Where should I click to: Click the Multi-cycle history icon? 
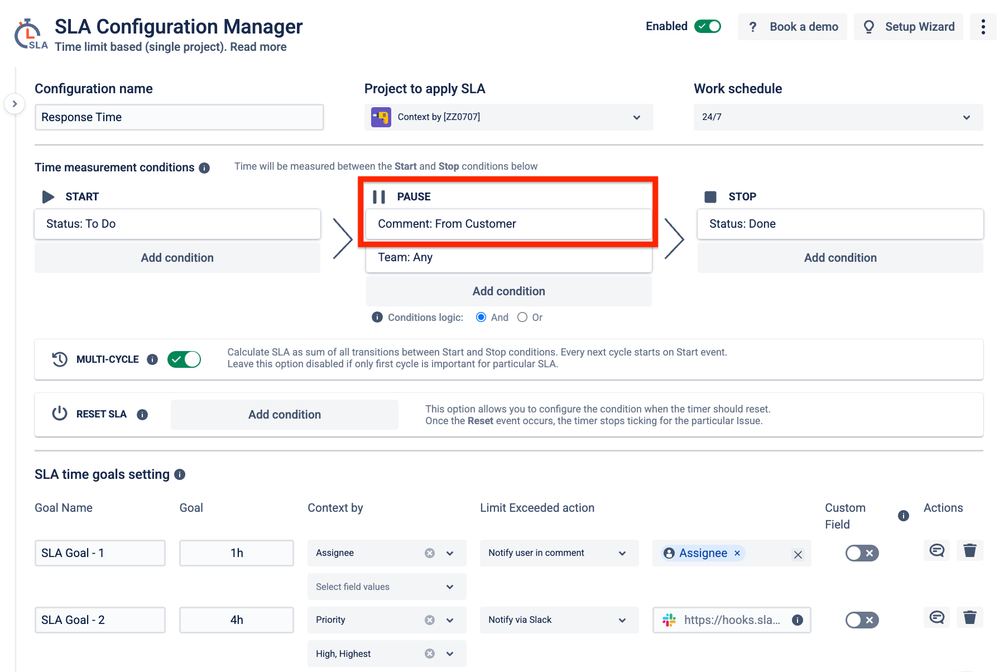click(x=59, y=359)
